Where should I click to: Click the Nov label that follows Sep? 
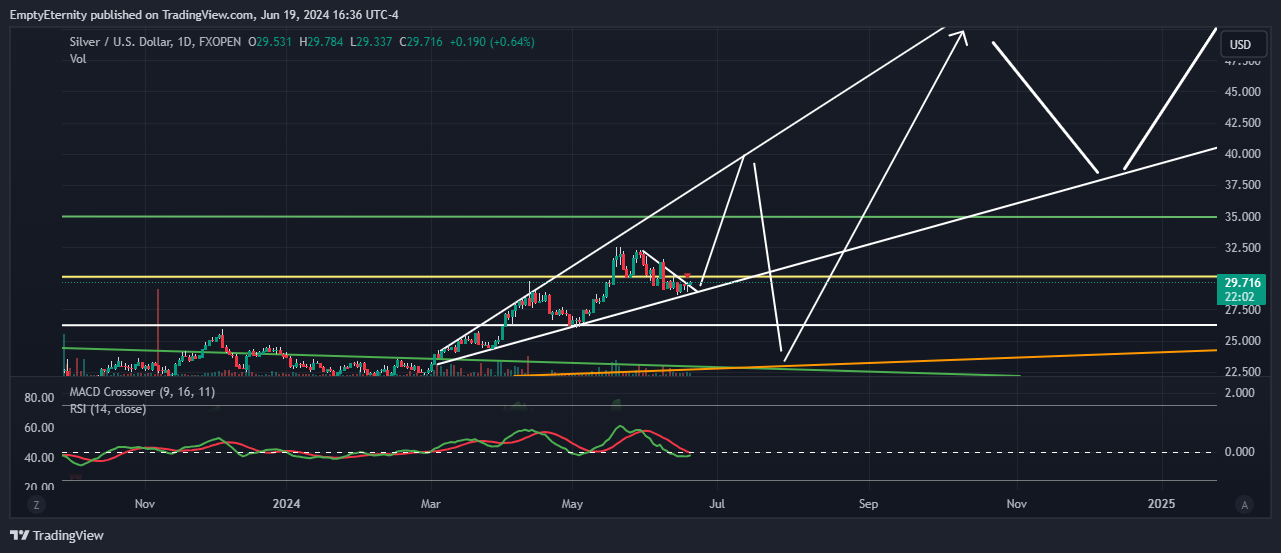1016,504
